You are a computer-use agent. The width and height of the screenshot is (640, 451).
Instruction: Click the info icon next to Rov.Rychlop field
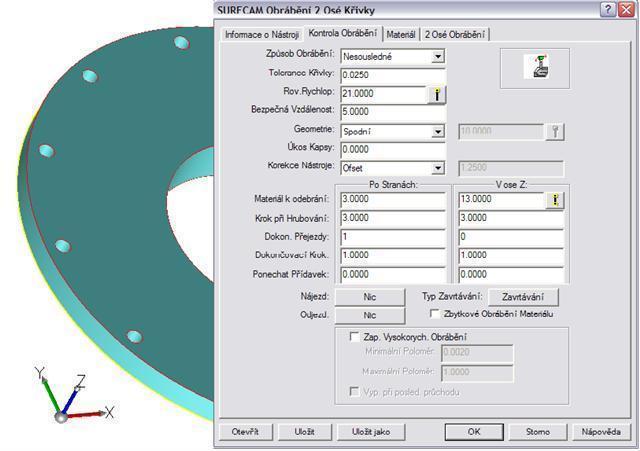point(437,95)
